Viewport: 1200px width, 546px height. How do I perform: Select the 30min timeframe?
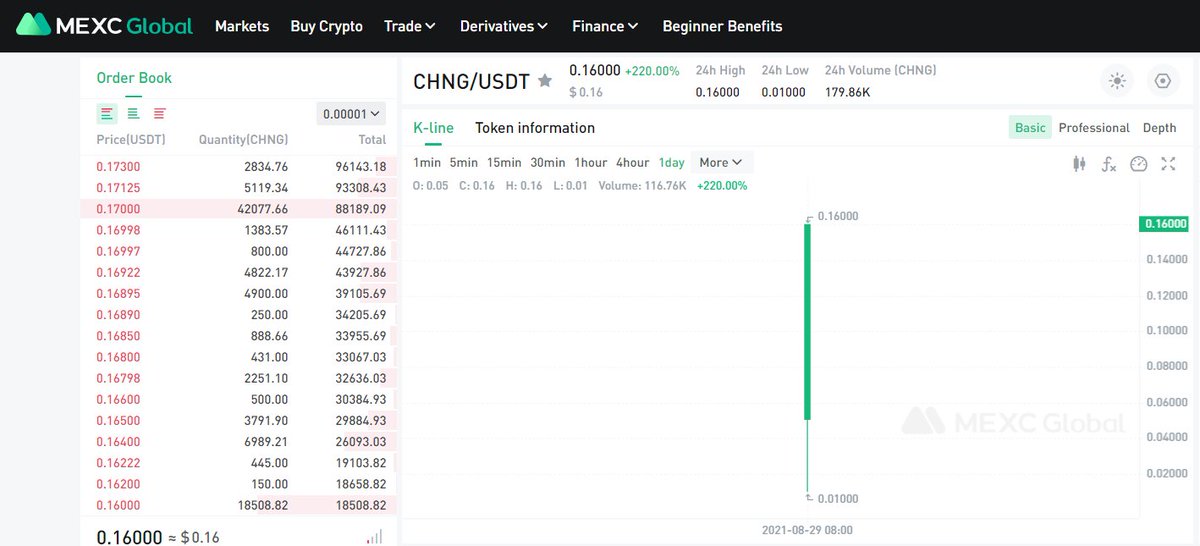(x=548, y=162)
